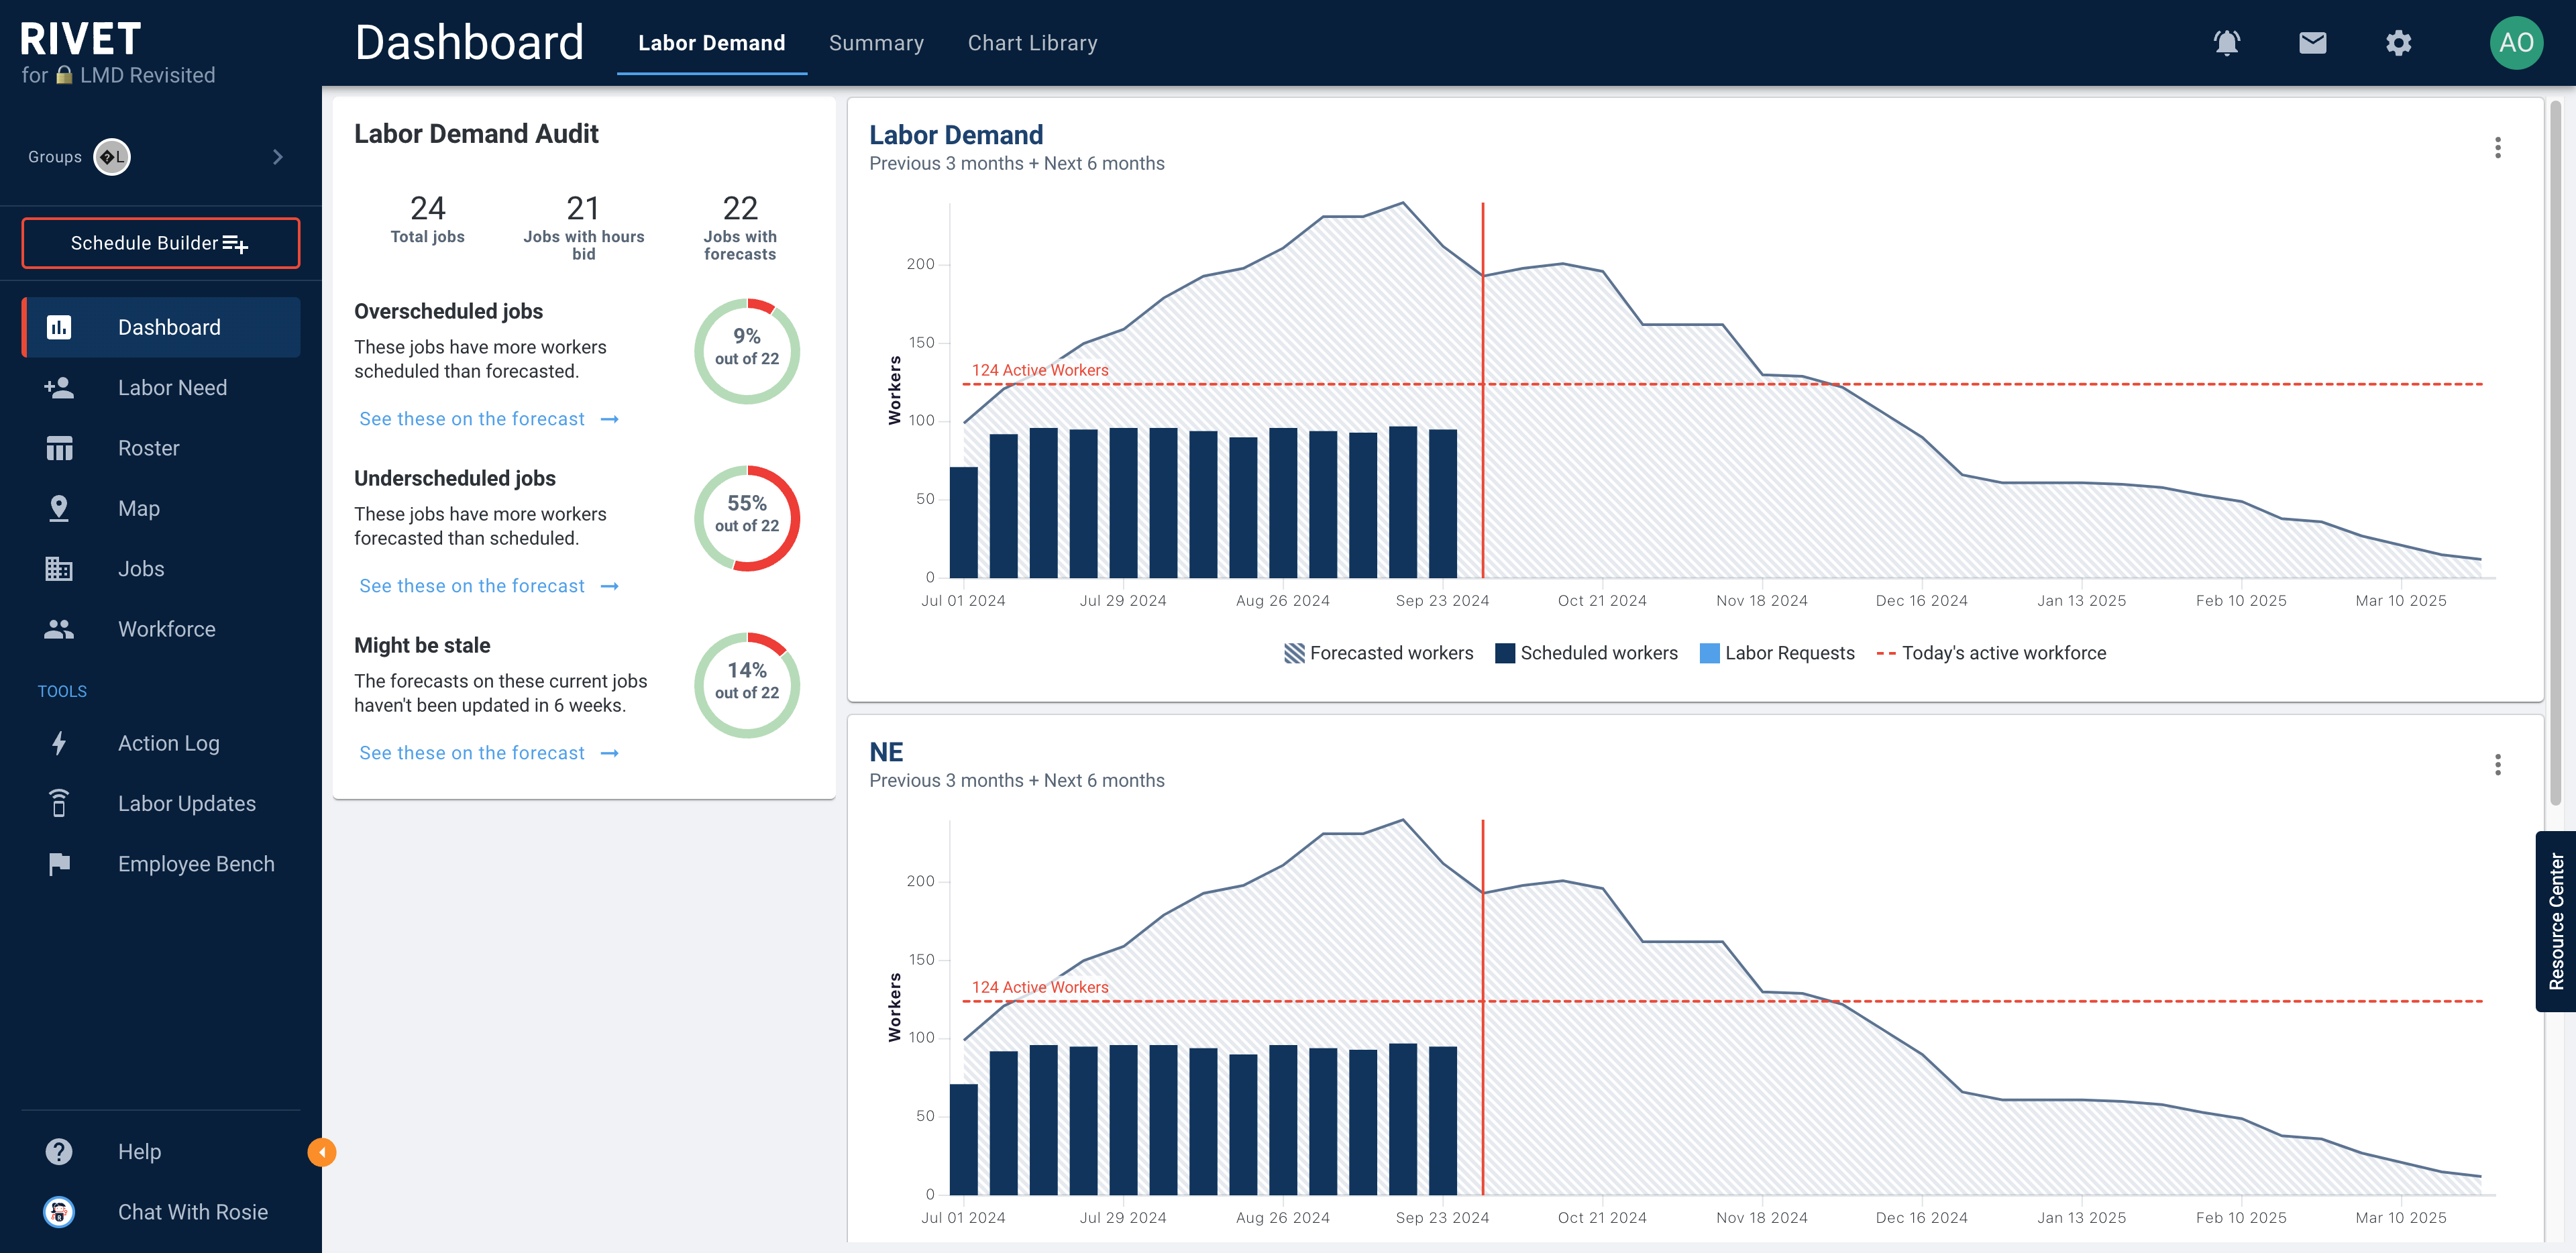Open Labor Updates in the sidebar
Screen dimensions: 2576x1253
pos(161,803)
